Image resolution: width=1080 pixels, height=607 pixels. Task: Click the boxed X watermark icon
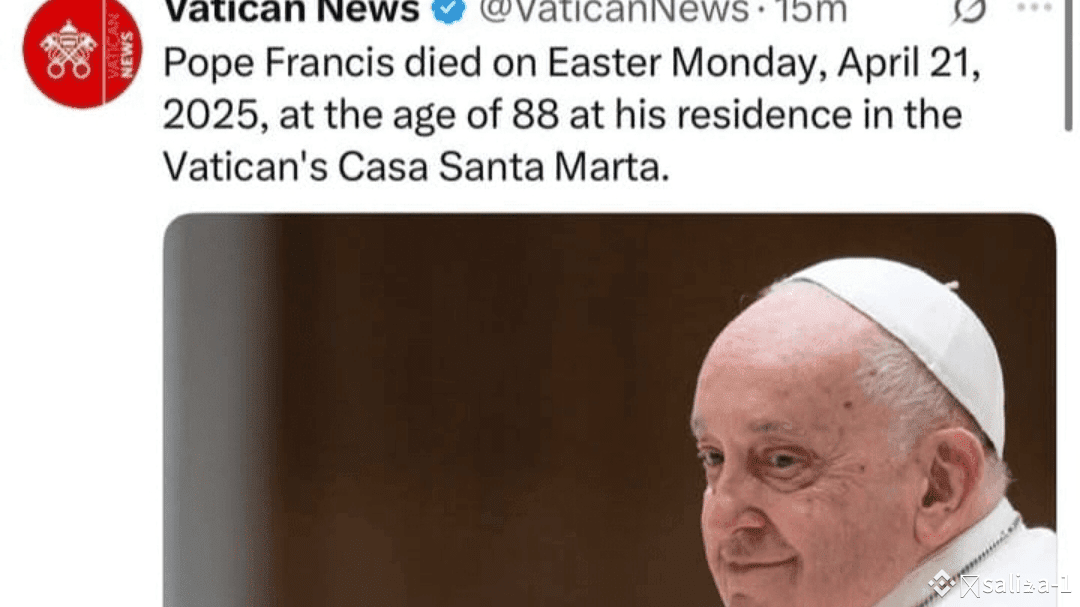[x=970, y=586]
